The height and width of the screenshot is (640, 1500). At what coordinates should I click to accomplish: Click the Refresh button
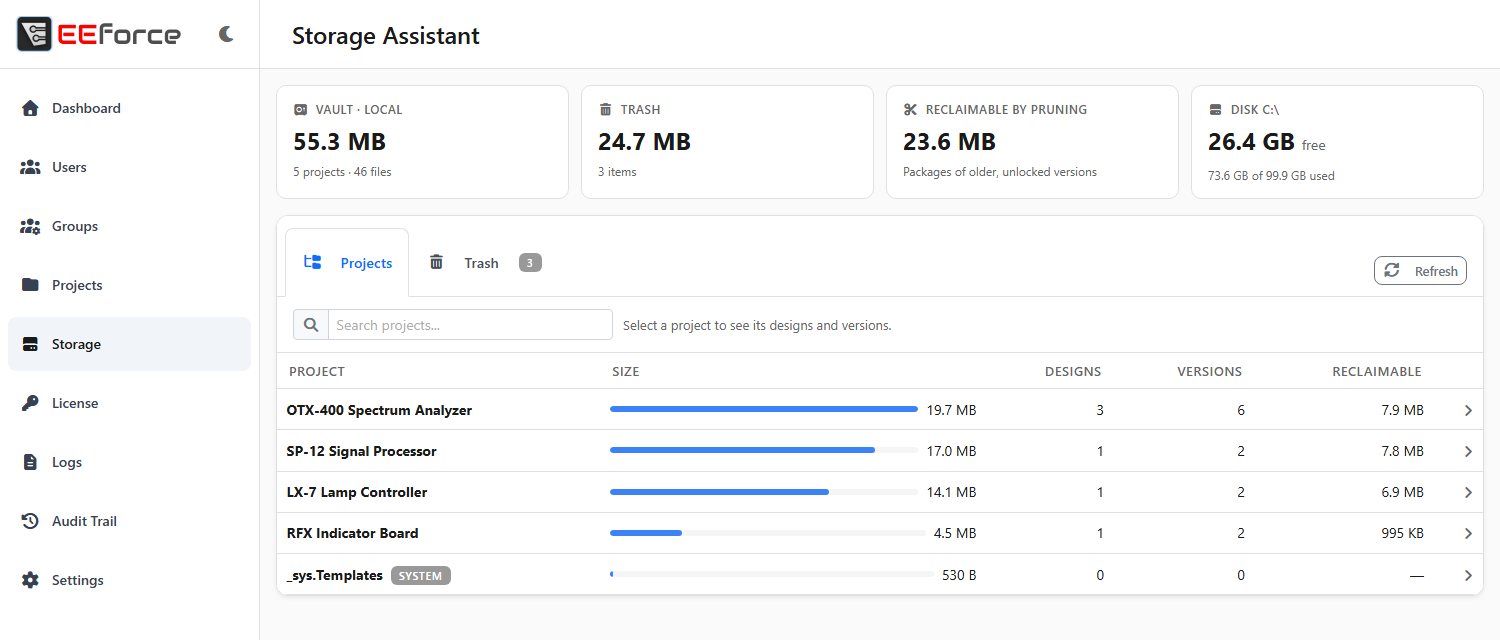(1420, 271)
